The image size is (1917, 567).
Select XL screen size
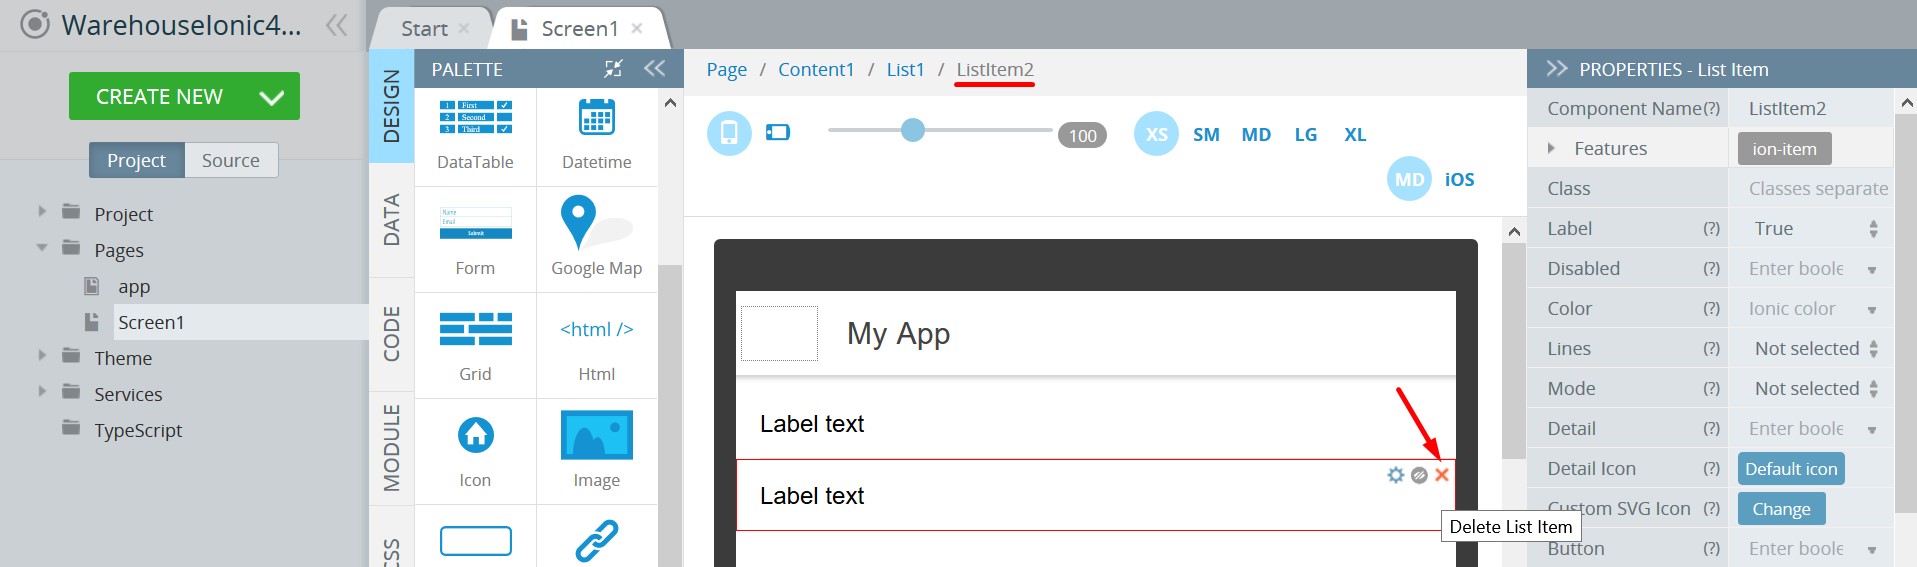[1355, 134]
